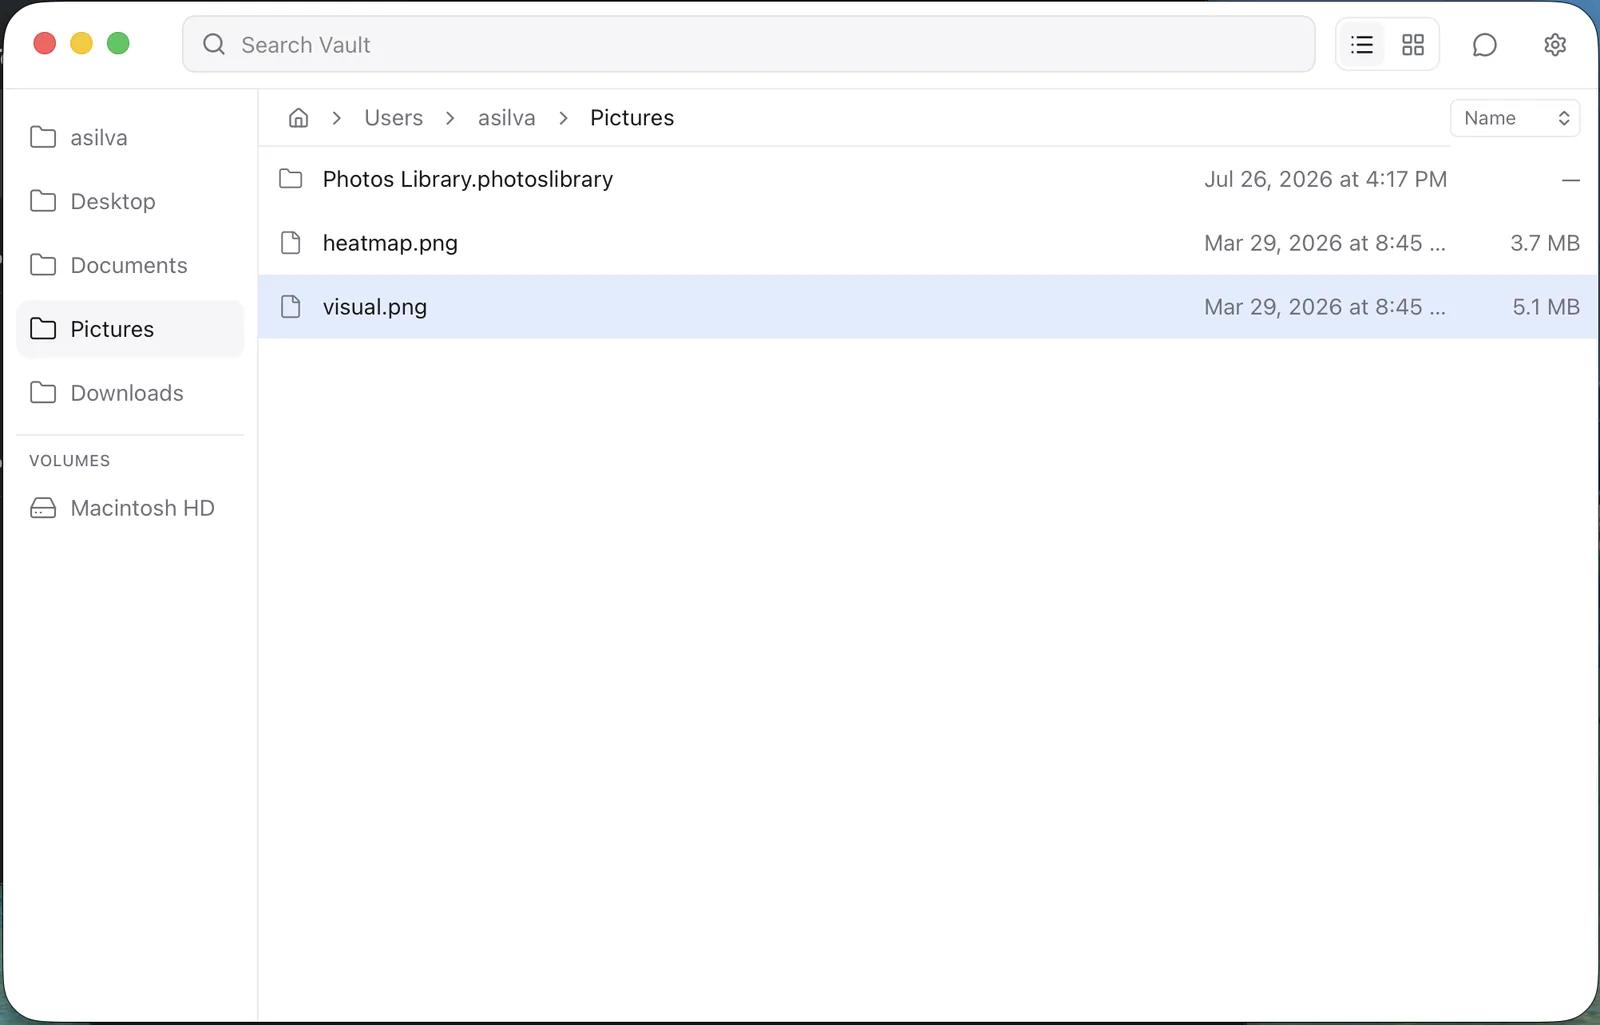Switch to list view
Image resolution: width=1600 pixels, height=1025 pixels.
(1362, 45)
